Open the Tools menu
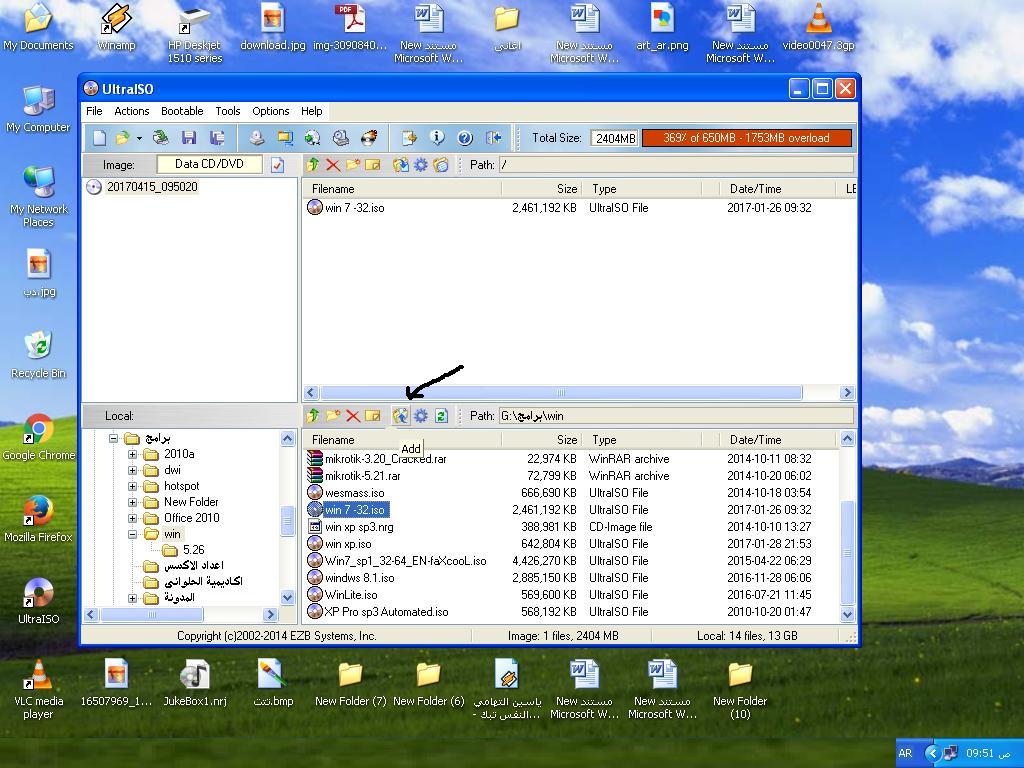Screen dimensions: 1024x768 (227, 111)
